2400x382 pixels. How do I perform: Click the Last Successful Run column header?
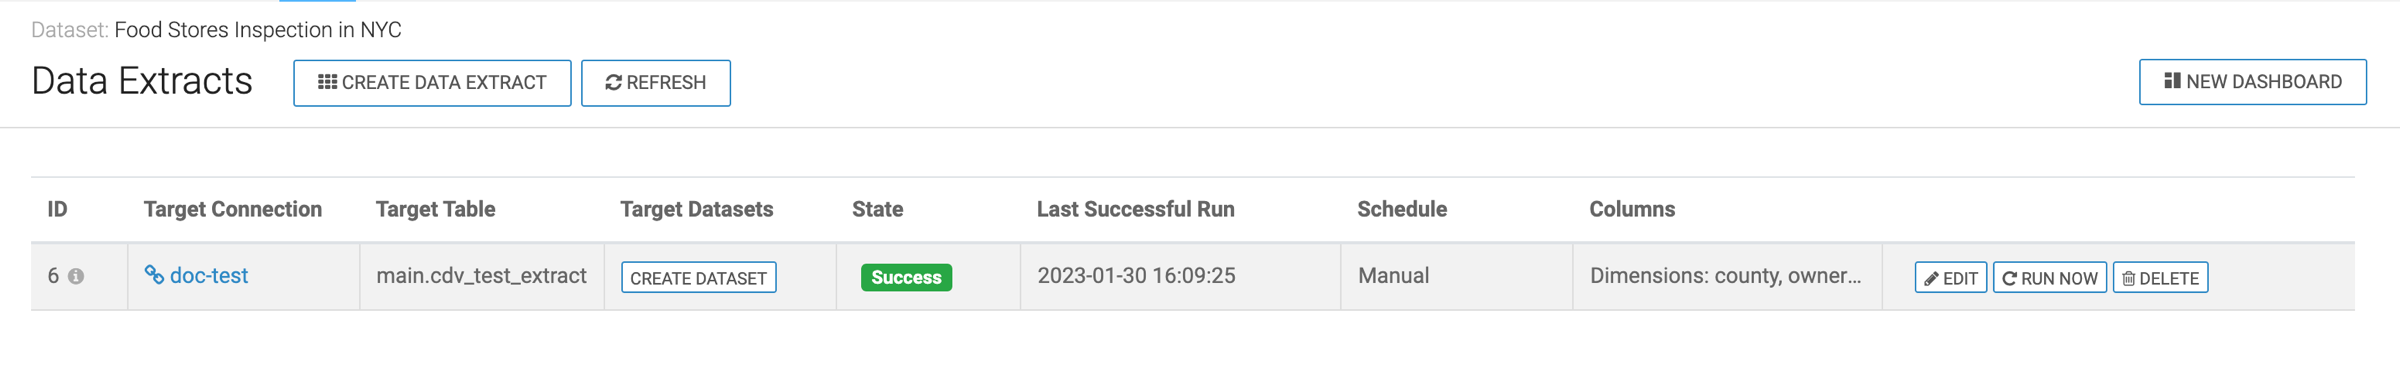1135,209
